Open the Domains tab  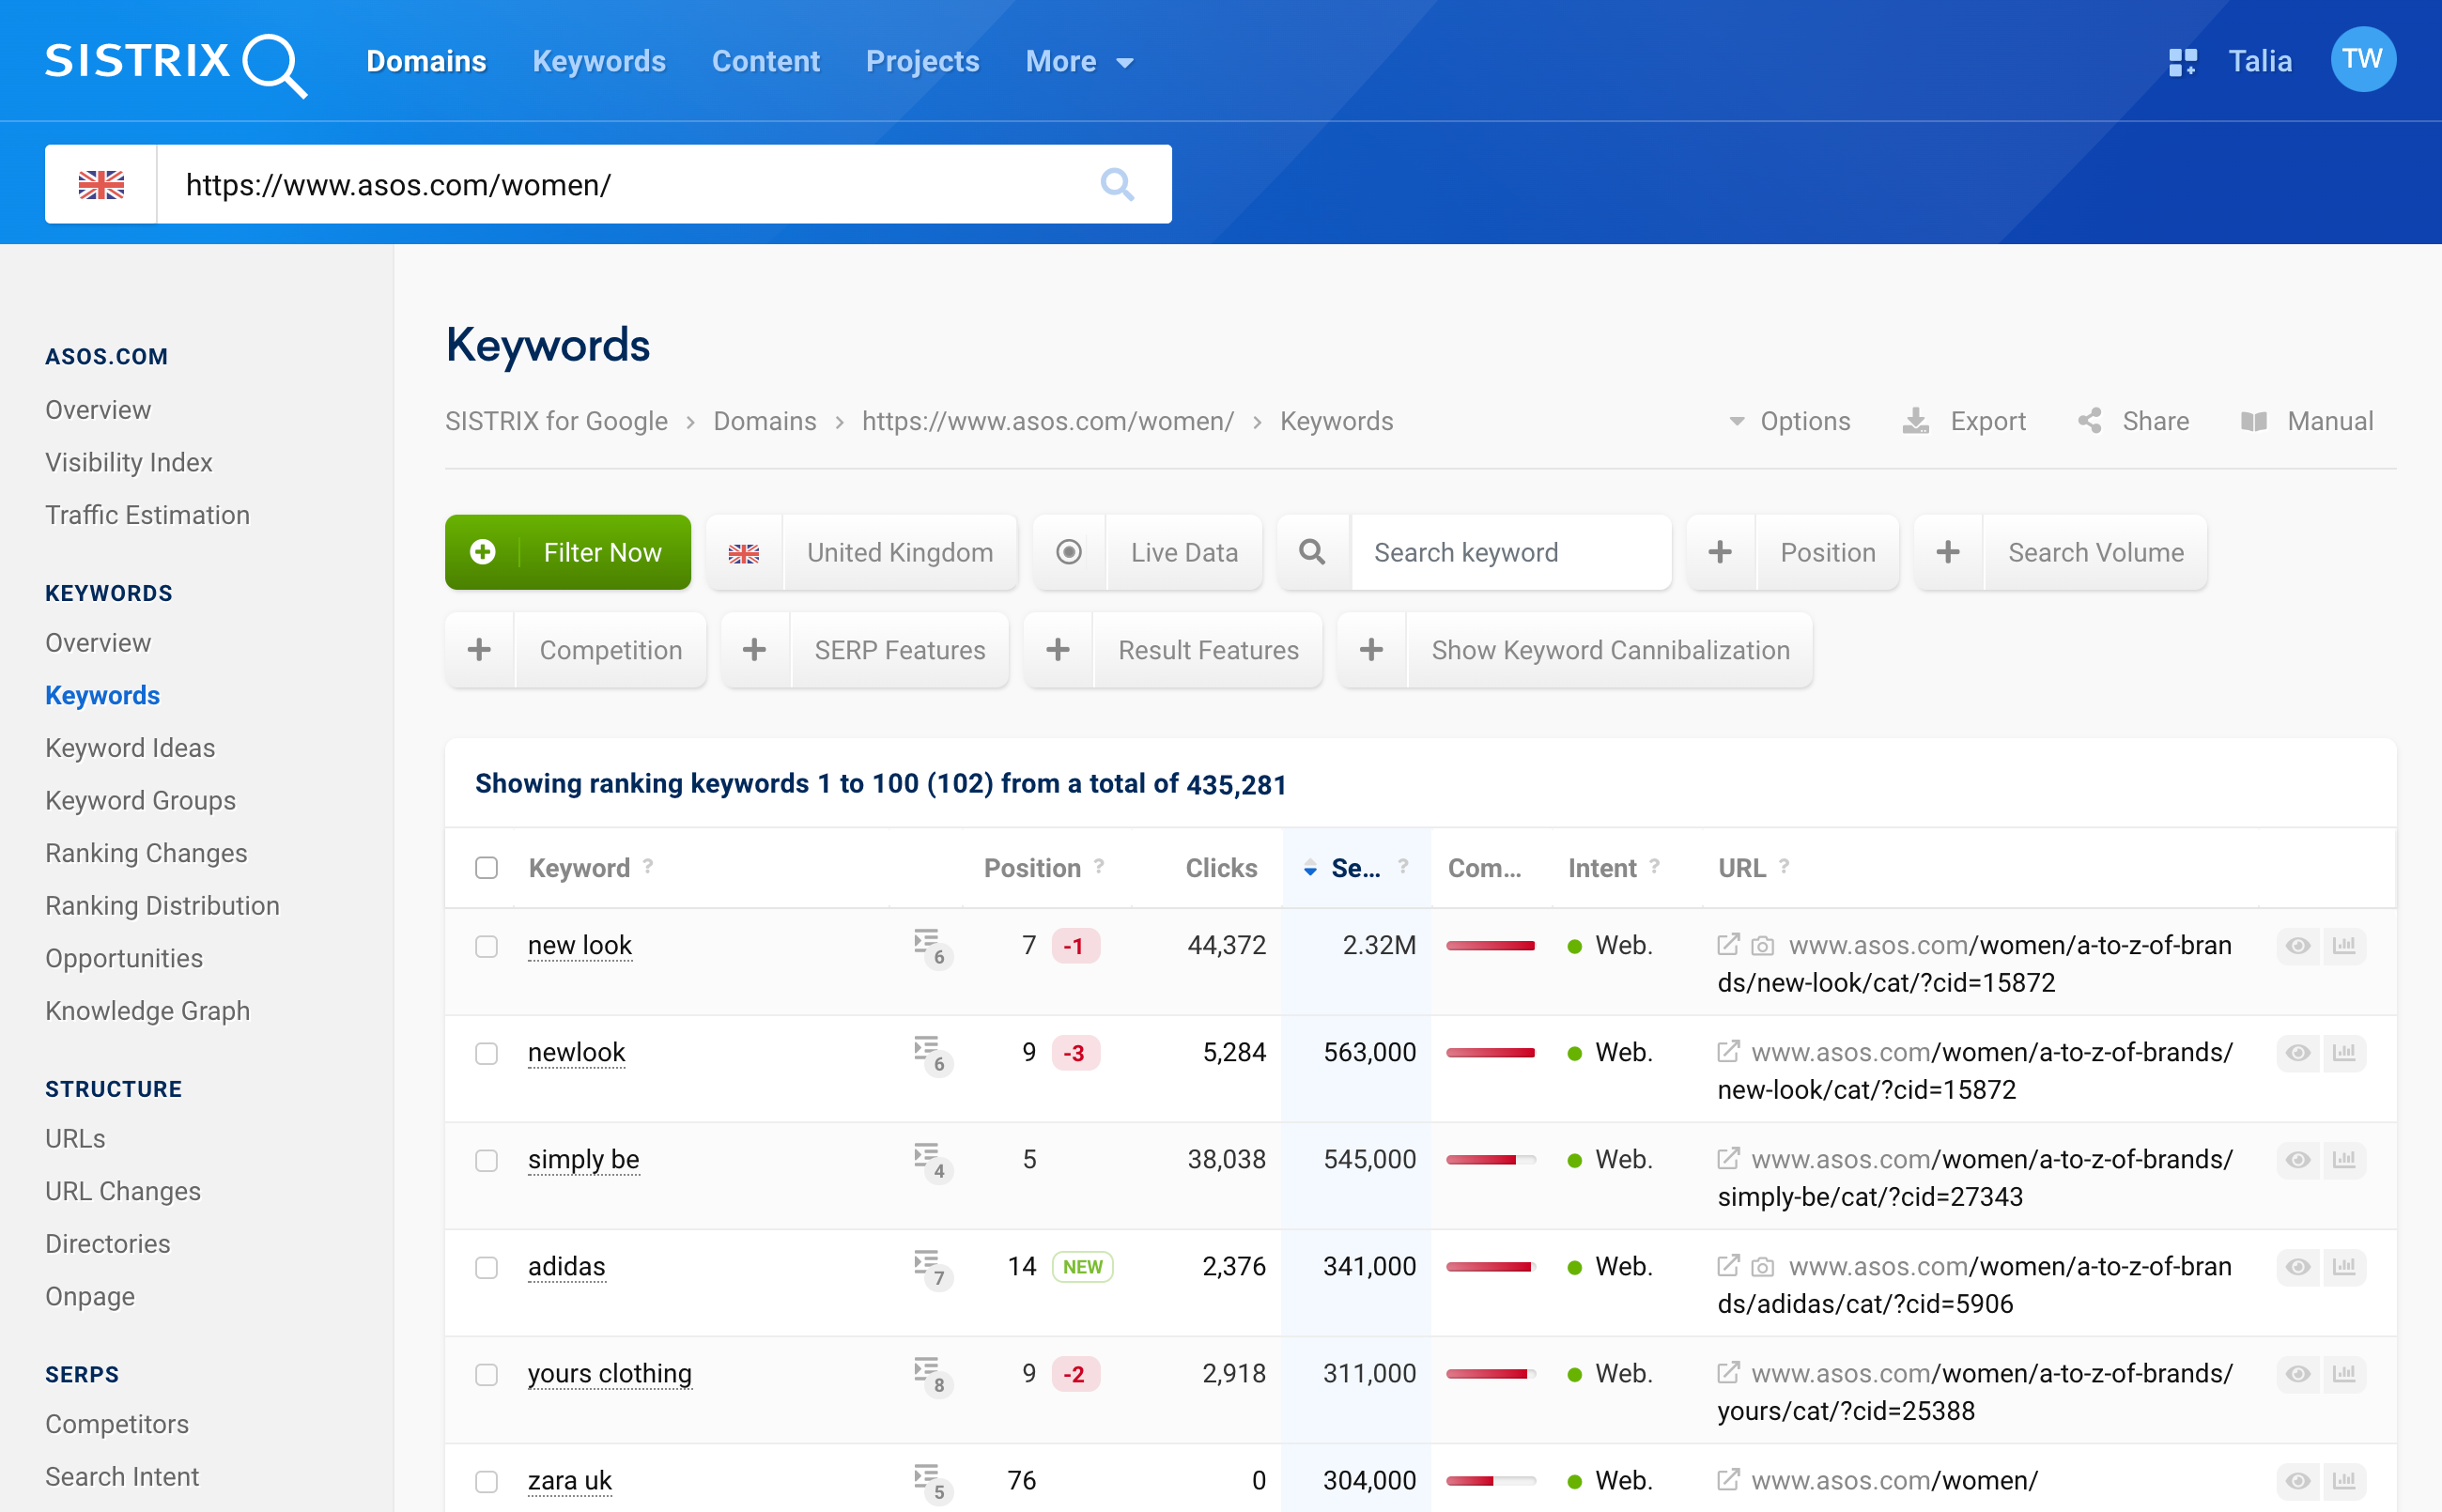pos(426,62)
